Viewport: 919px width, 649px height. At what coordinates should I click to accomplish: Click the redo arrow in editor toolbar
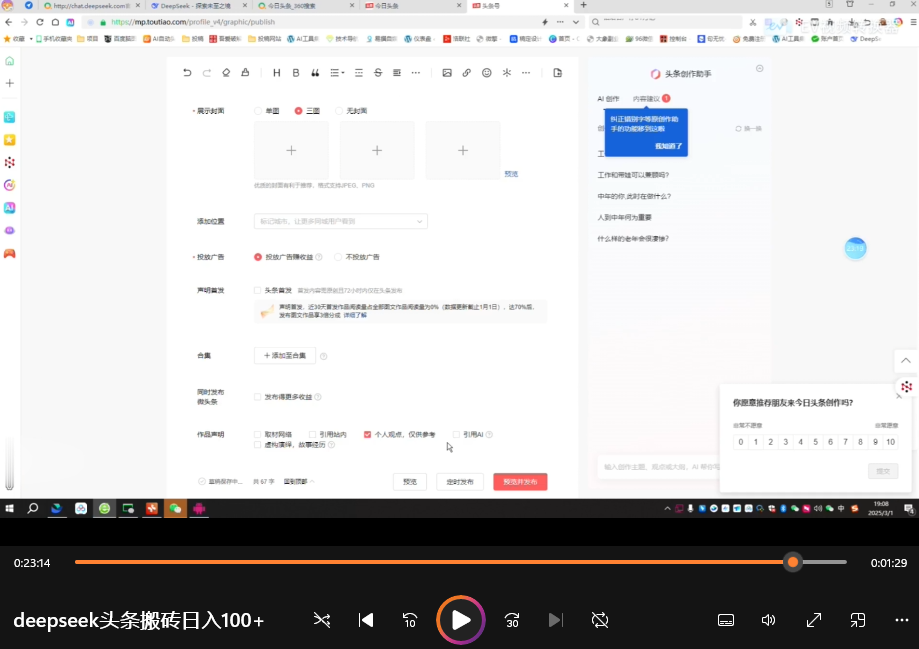206,73
